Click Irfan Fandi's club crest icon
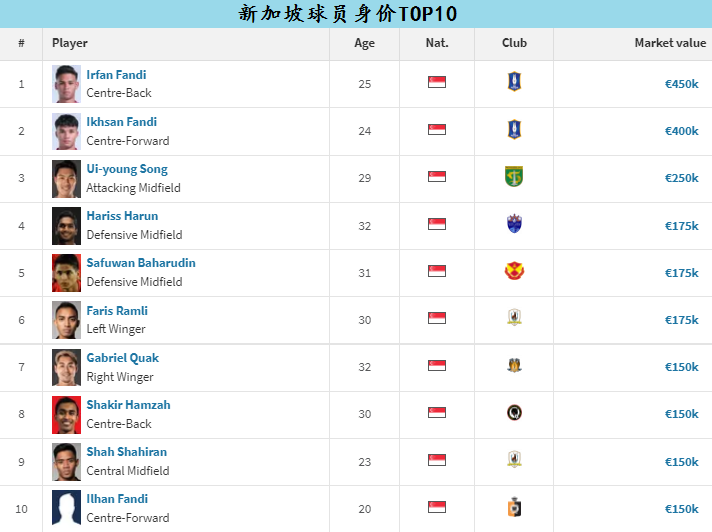The width and height of the screenshot is (712, 532). pyautogui.click(x=514, y=82)
